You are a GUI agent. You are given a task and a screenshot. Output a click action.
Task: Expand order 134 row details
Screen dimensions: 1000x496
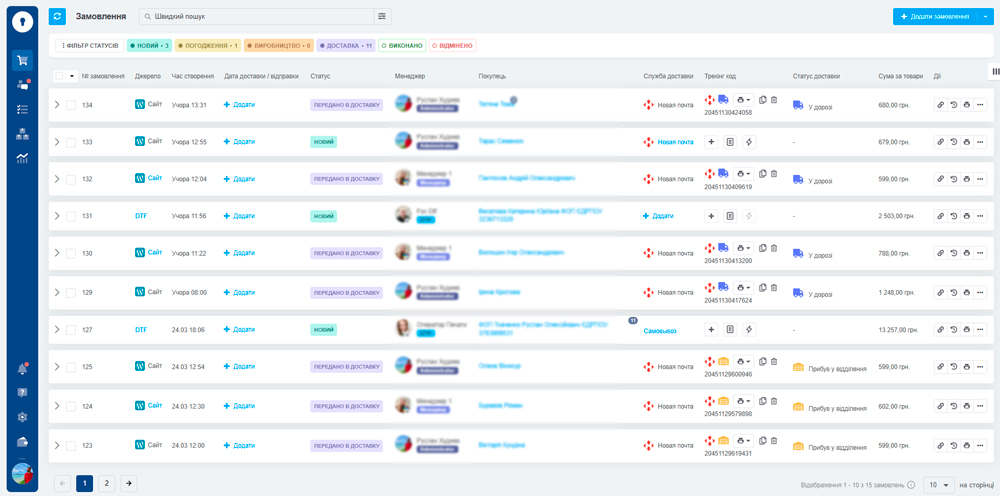pos(57,105)
